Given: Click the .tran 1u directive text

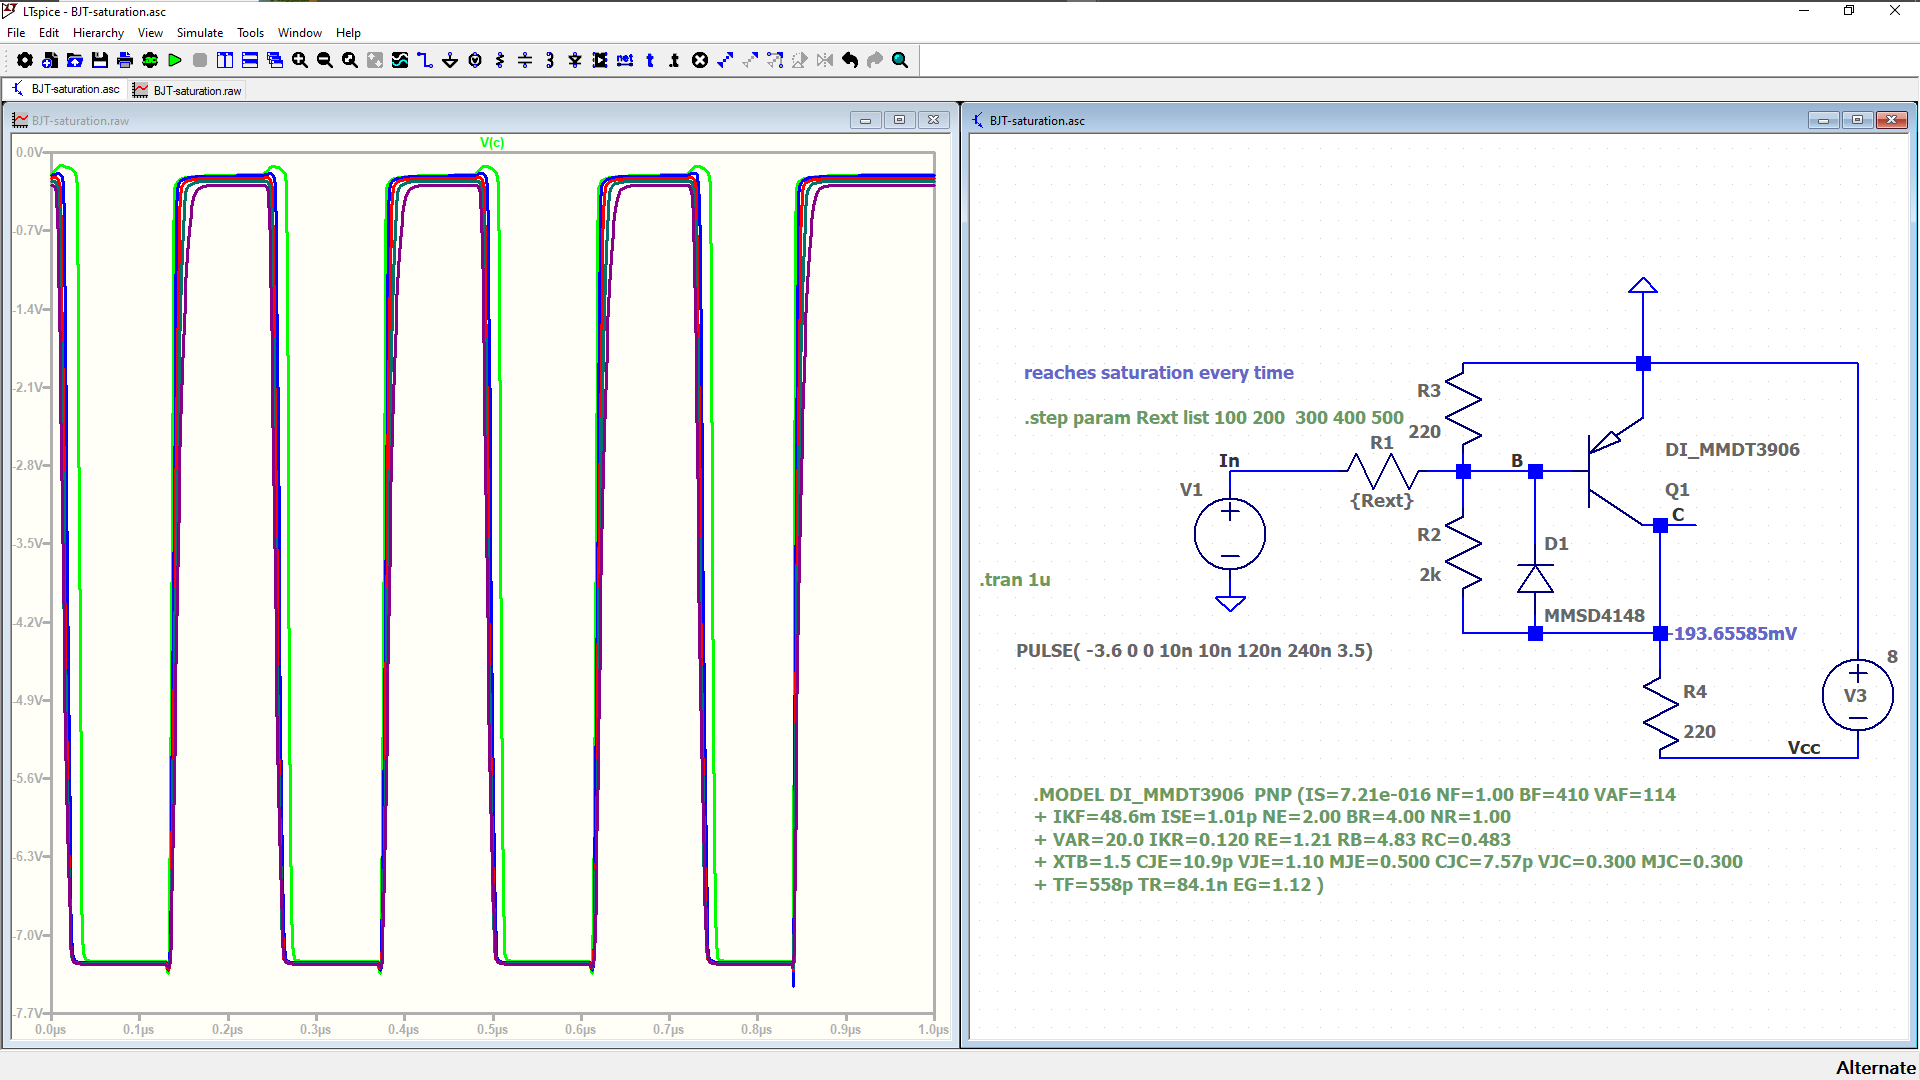Looking at the screenshot, I should [x=1015, y=580].
